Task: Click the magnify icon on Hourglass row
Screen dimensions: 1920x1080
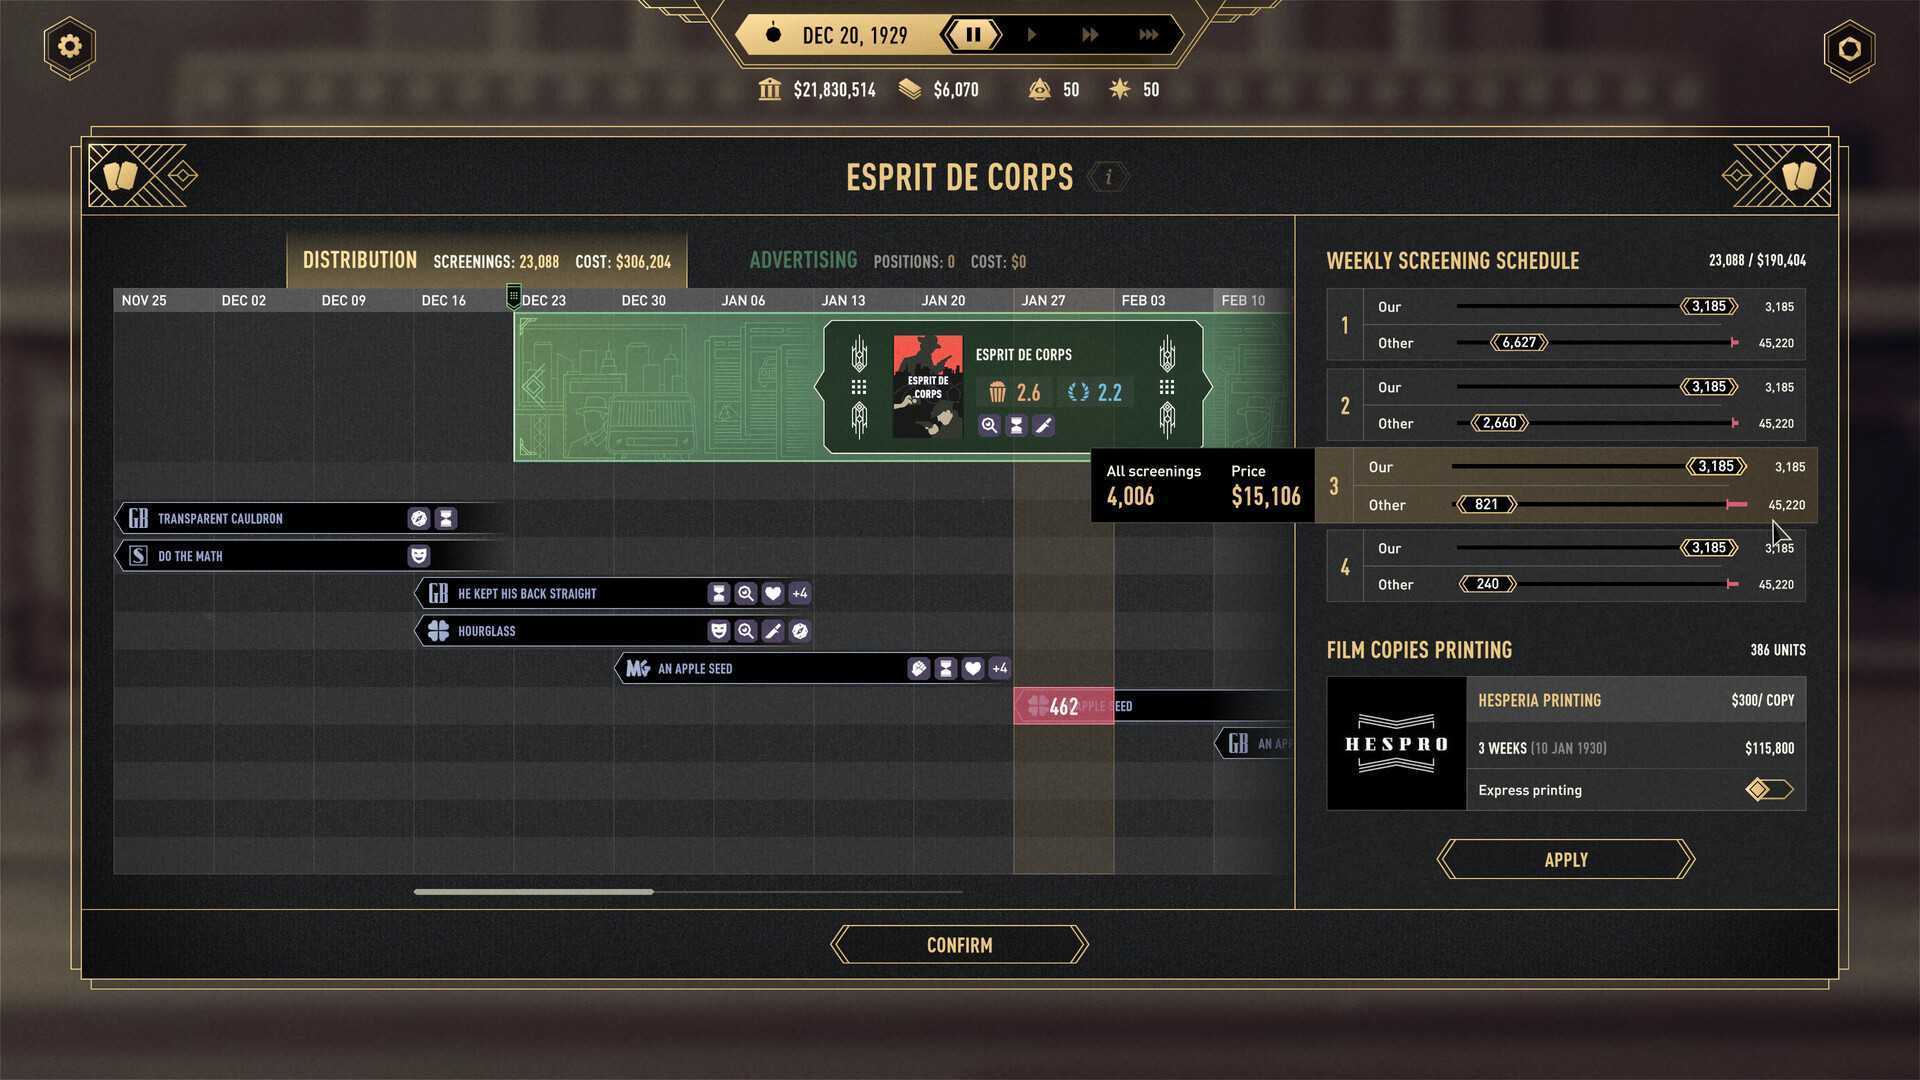Action: click(745, 630)
